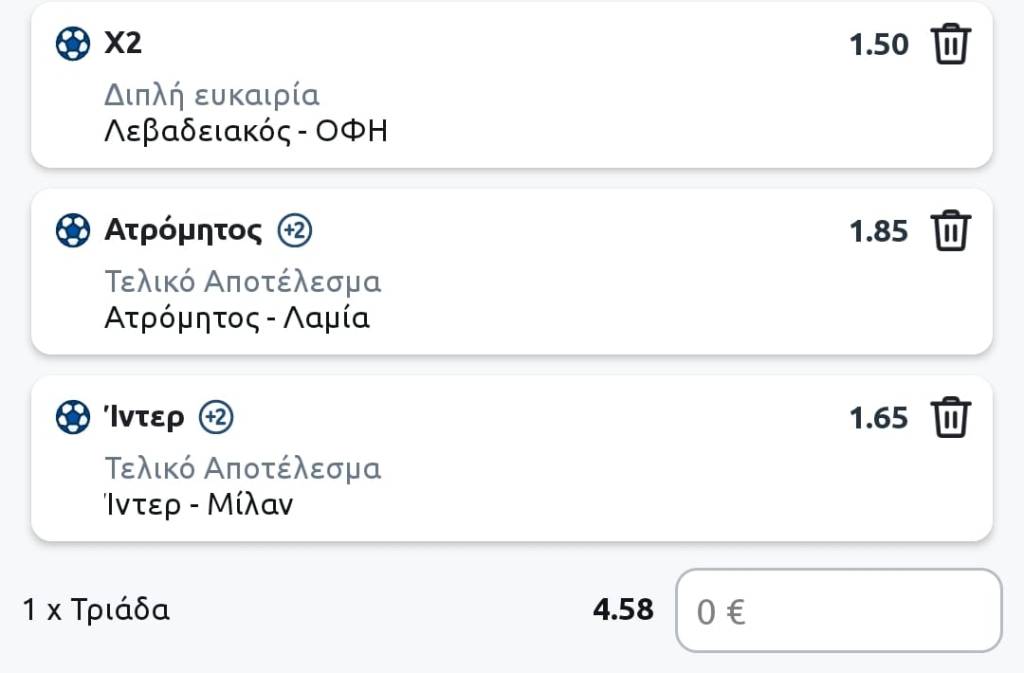The width and height of the screenshot is (1024, 673).
Task: Click the 4.58 total odds
Action: (623, 610)
